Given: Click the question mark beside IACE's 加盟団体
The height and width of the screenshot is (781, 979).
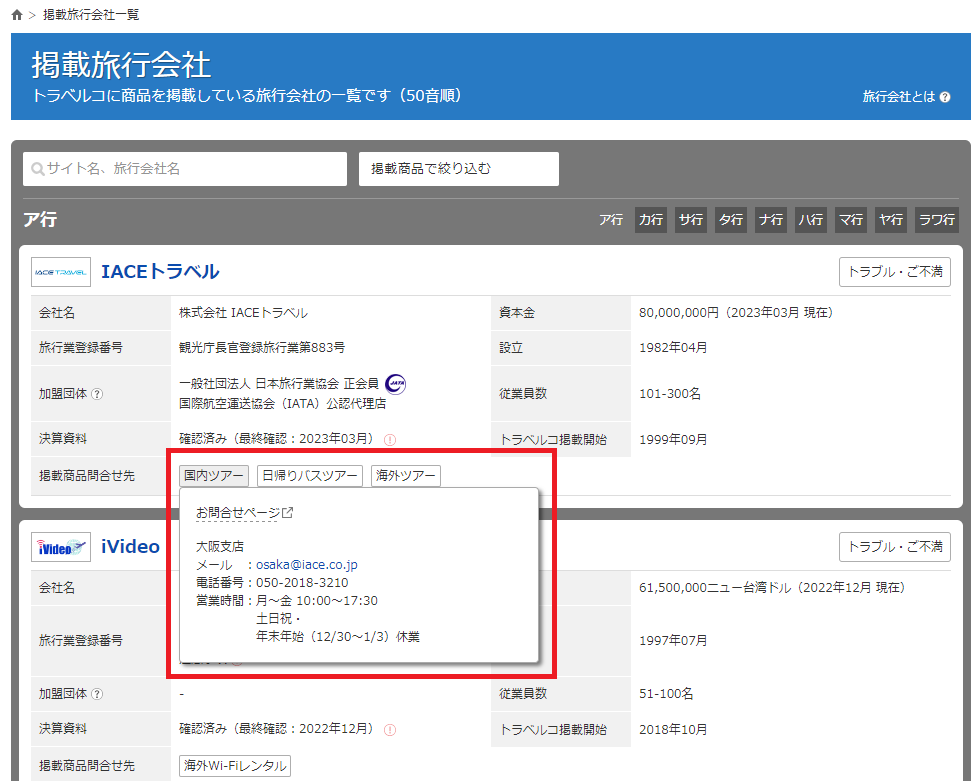Looking at the screenshot, I should click(x=97, y=394).
